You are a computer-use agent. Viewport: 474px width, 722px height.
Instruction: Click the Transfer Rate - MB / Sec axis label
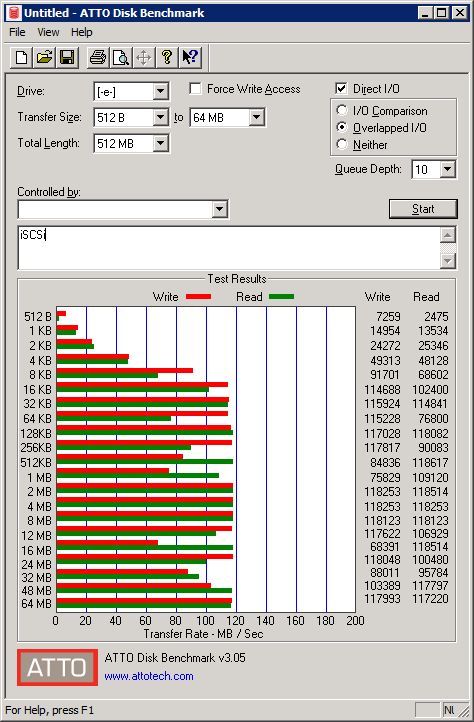tap(203, 634)
